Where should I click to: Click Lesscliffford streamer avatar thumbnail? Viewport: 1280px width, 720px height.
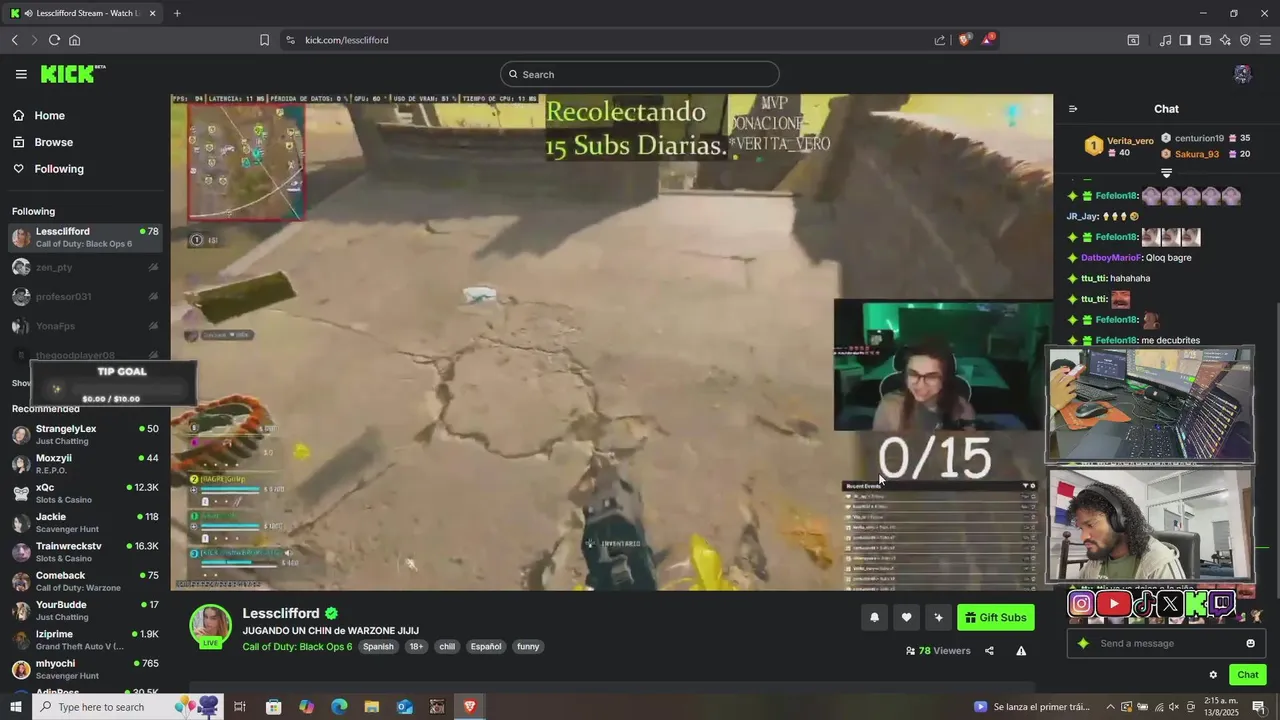pos(211,626)
